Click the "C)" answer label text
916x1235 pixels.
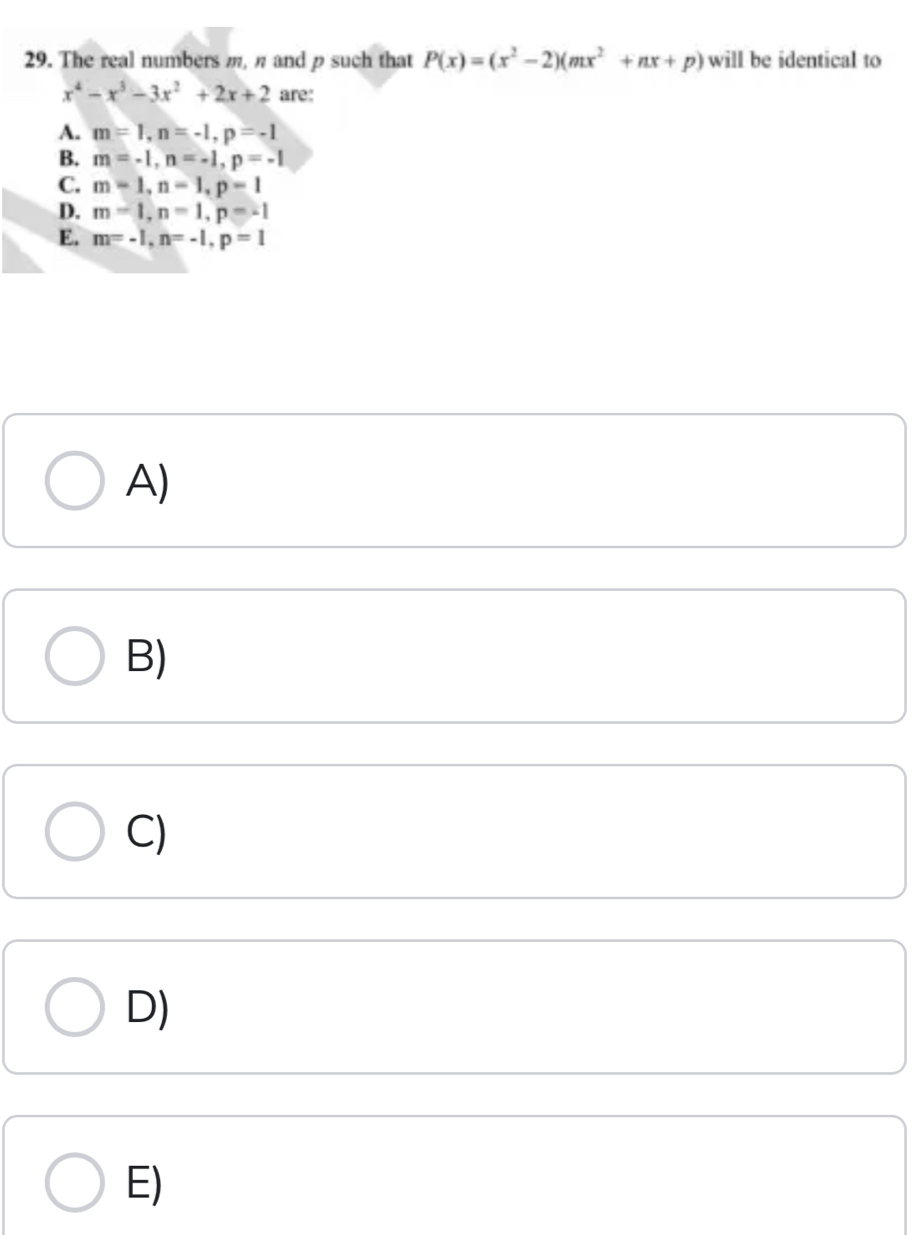pos(147,833)
